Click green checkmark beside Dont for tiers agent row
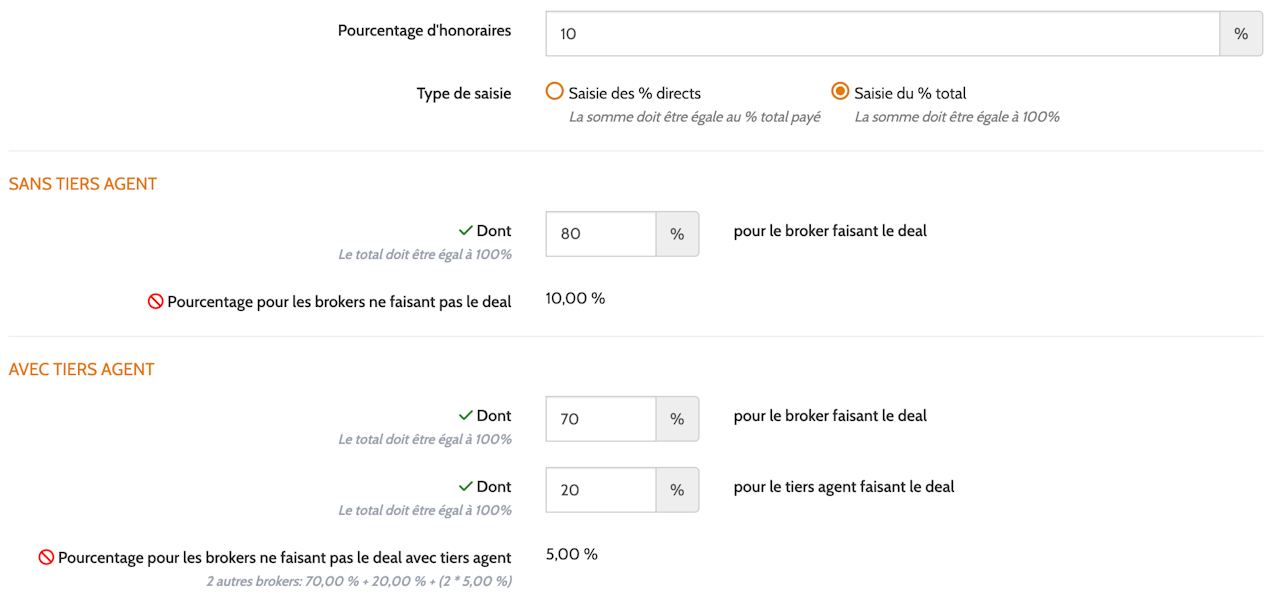 click(465, 487)
